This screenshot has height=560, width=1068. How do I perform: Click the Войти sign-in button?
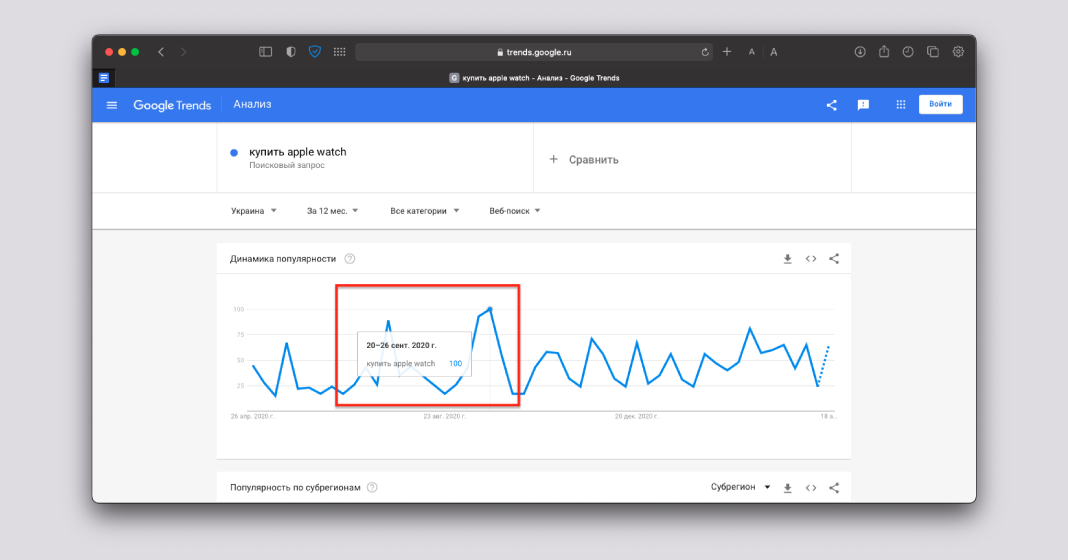(940, 104)
